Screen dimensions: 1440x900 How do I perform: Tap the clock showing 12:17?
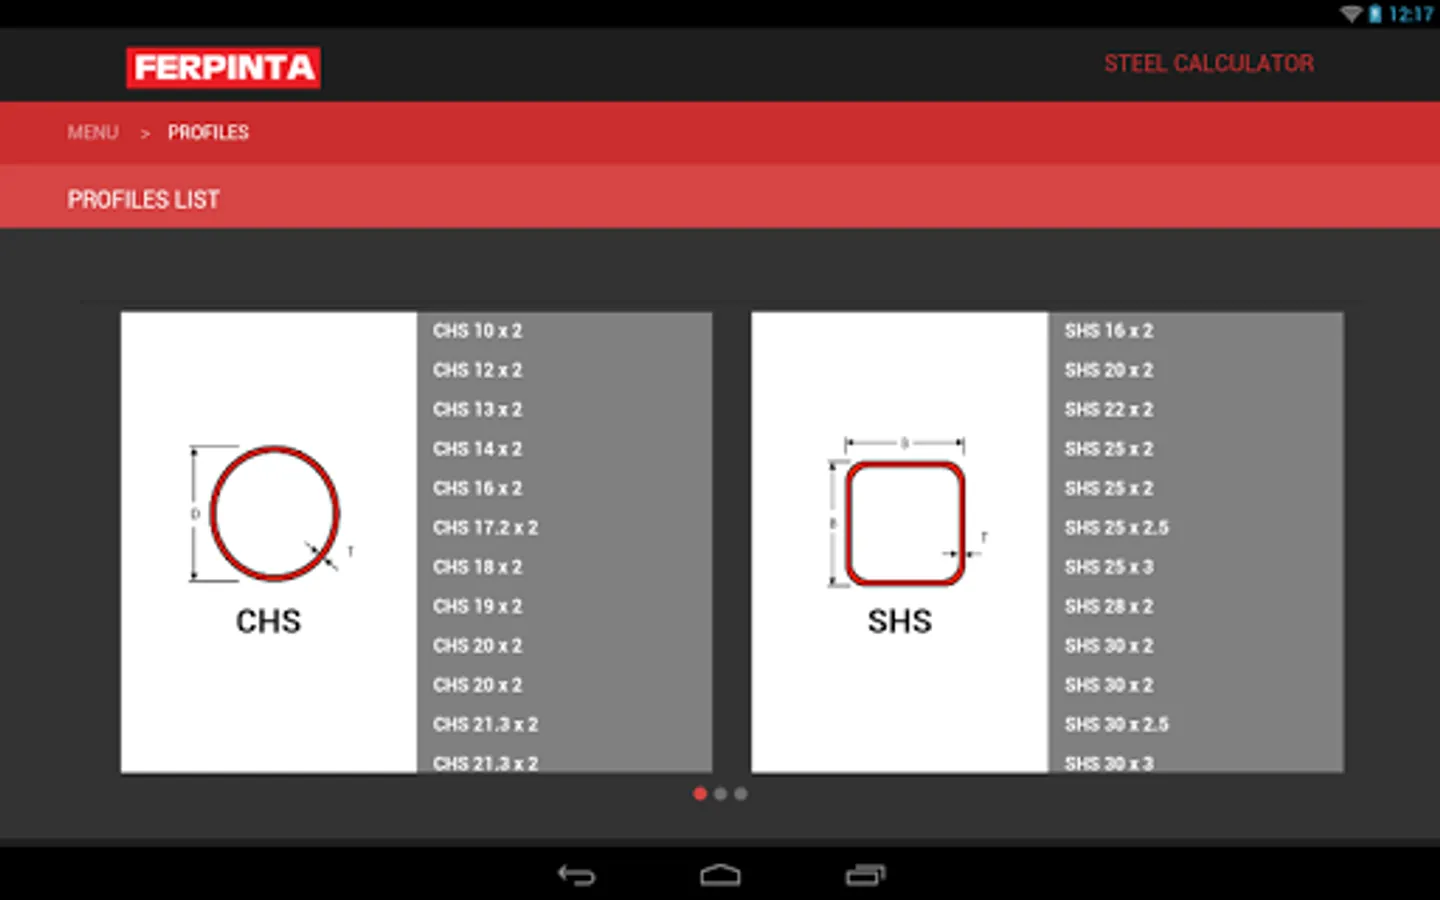(x=1410, y=14)
